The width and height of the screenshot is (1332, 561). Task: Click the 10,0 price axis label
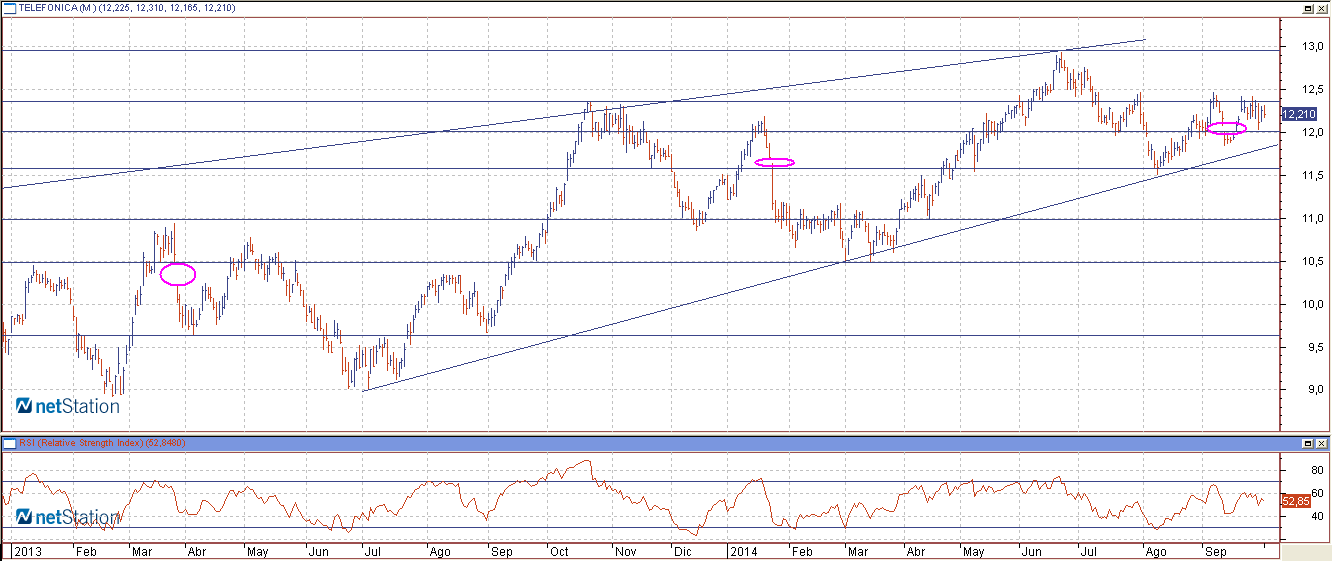(x=1313, y=304)
